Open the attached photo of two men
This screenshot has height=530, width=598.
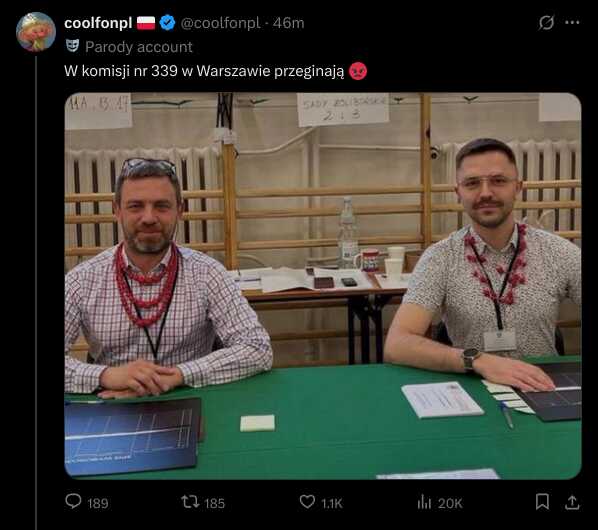(323, 286)
